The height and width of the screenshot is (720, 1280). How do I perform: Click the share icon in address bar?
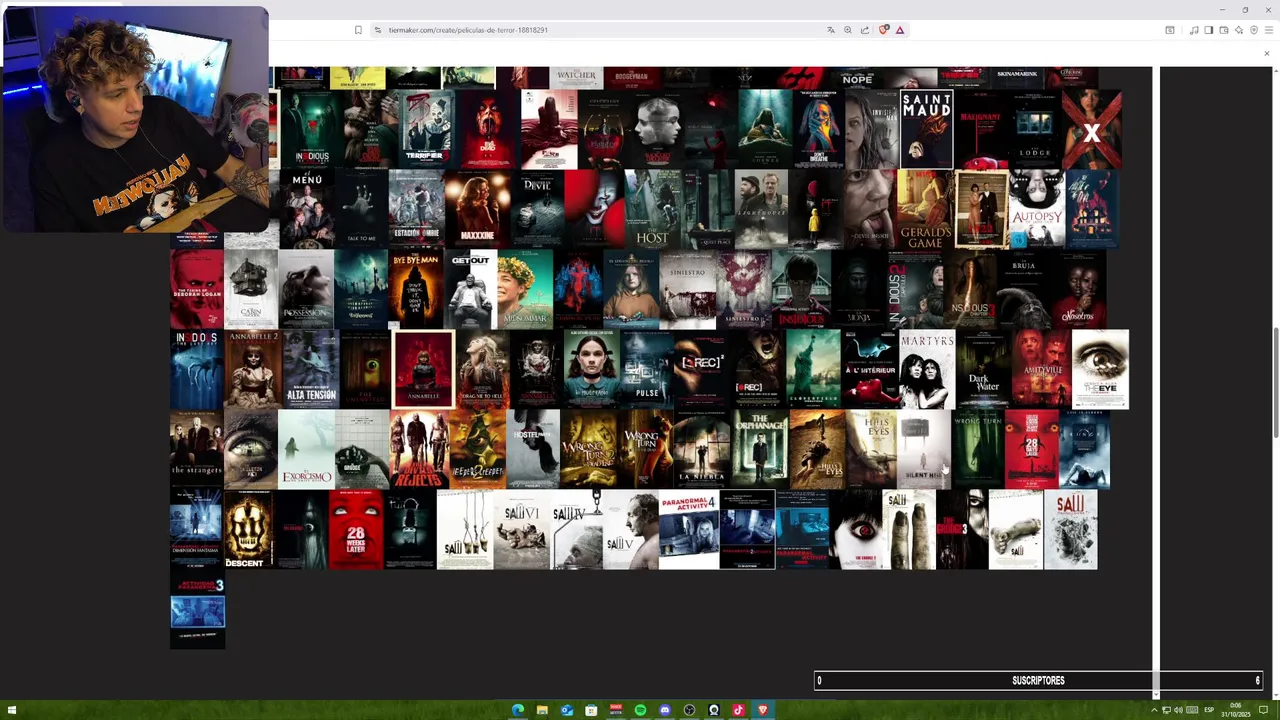pos(864,30)
